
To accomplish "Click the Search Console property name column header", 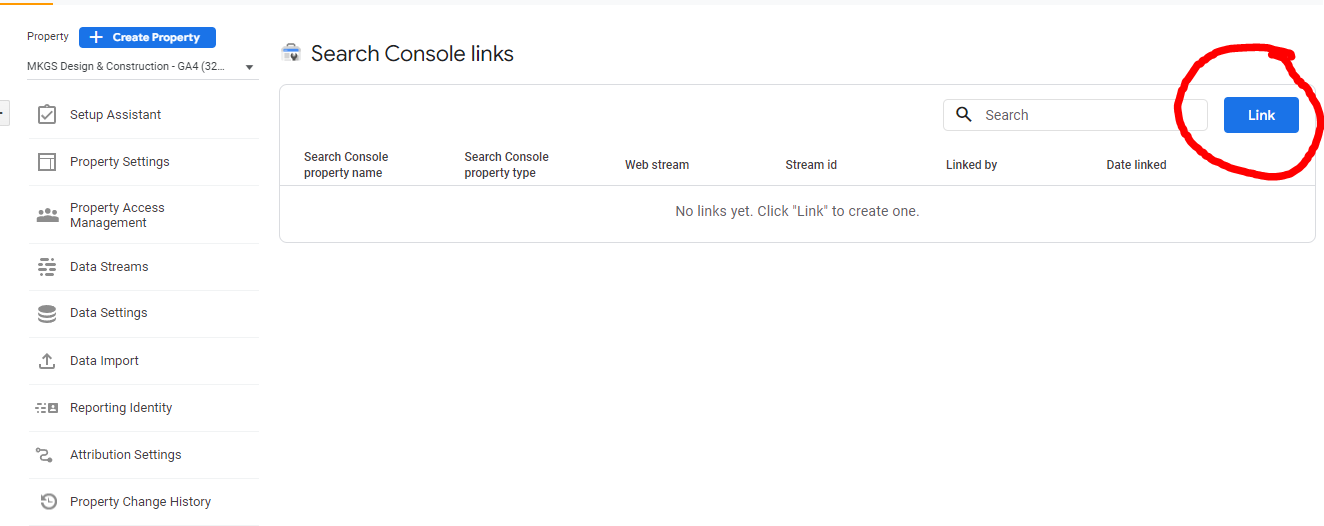I will point(346,165).
